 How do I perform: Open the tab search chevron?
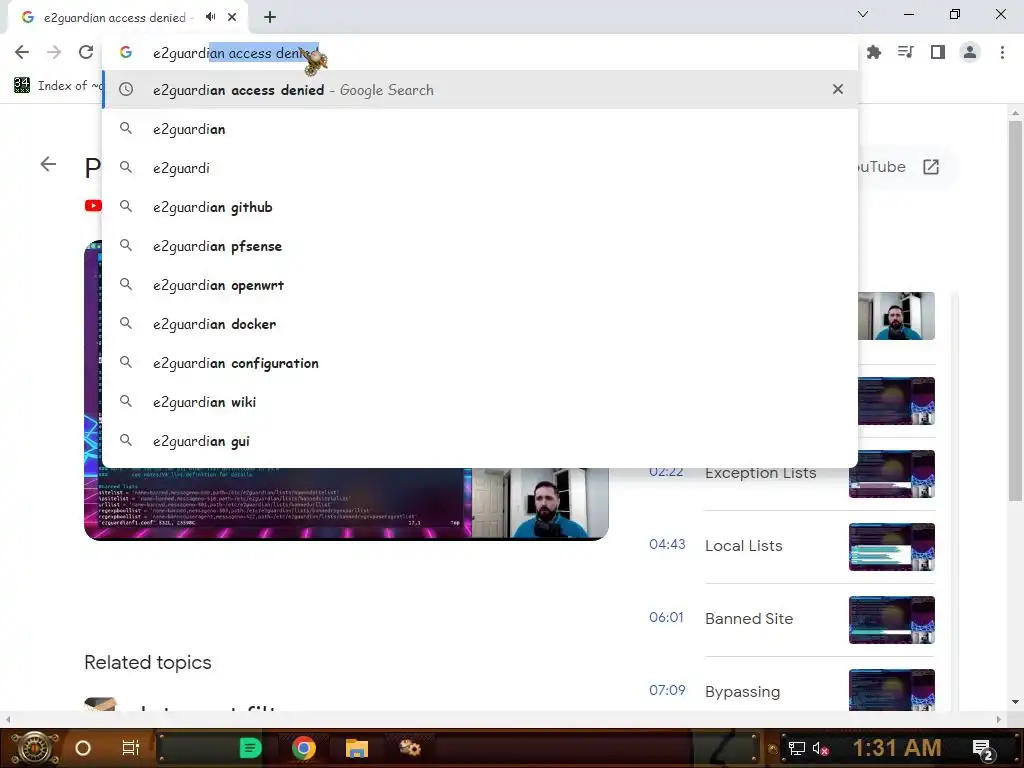tap(863, 14)
